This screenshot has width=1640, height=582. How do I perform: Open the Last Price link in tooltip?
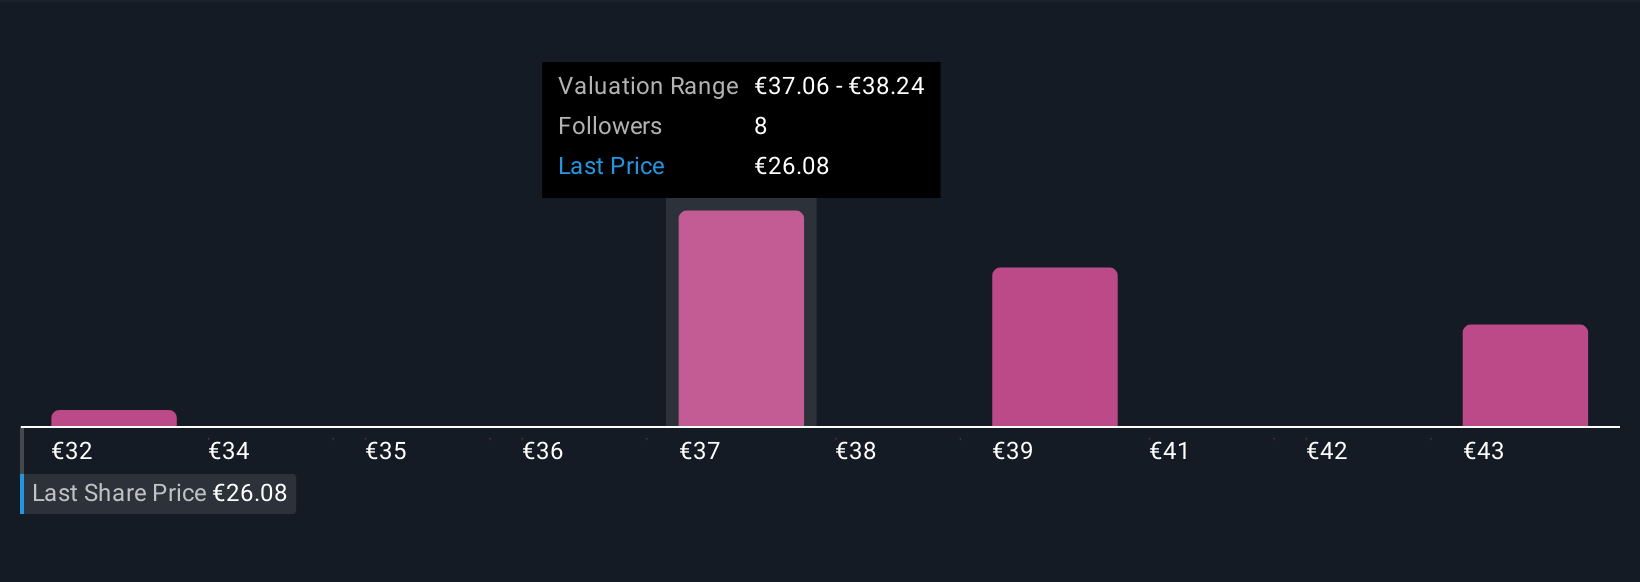(x=611, y=166)
